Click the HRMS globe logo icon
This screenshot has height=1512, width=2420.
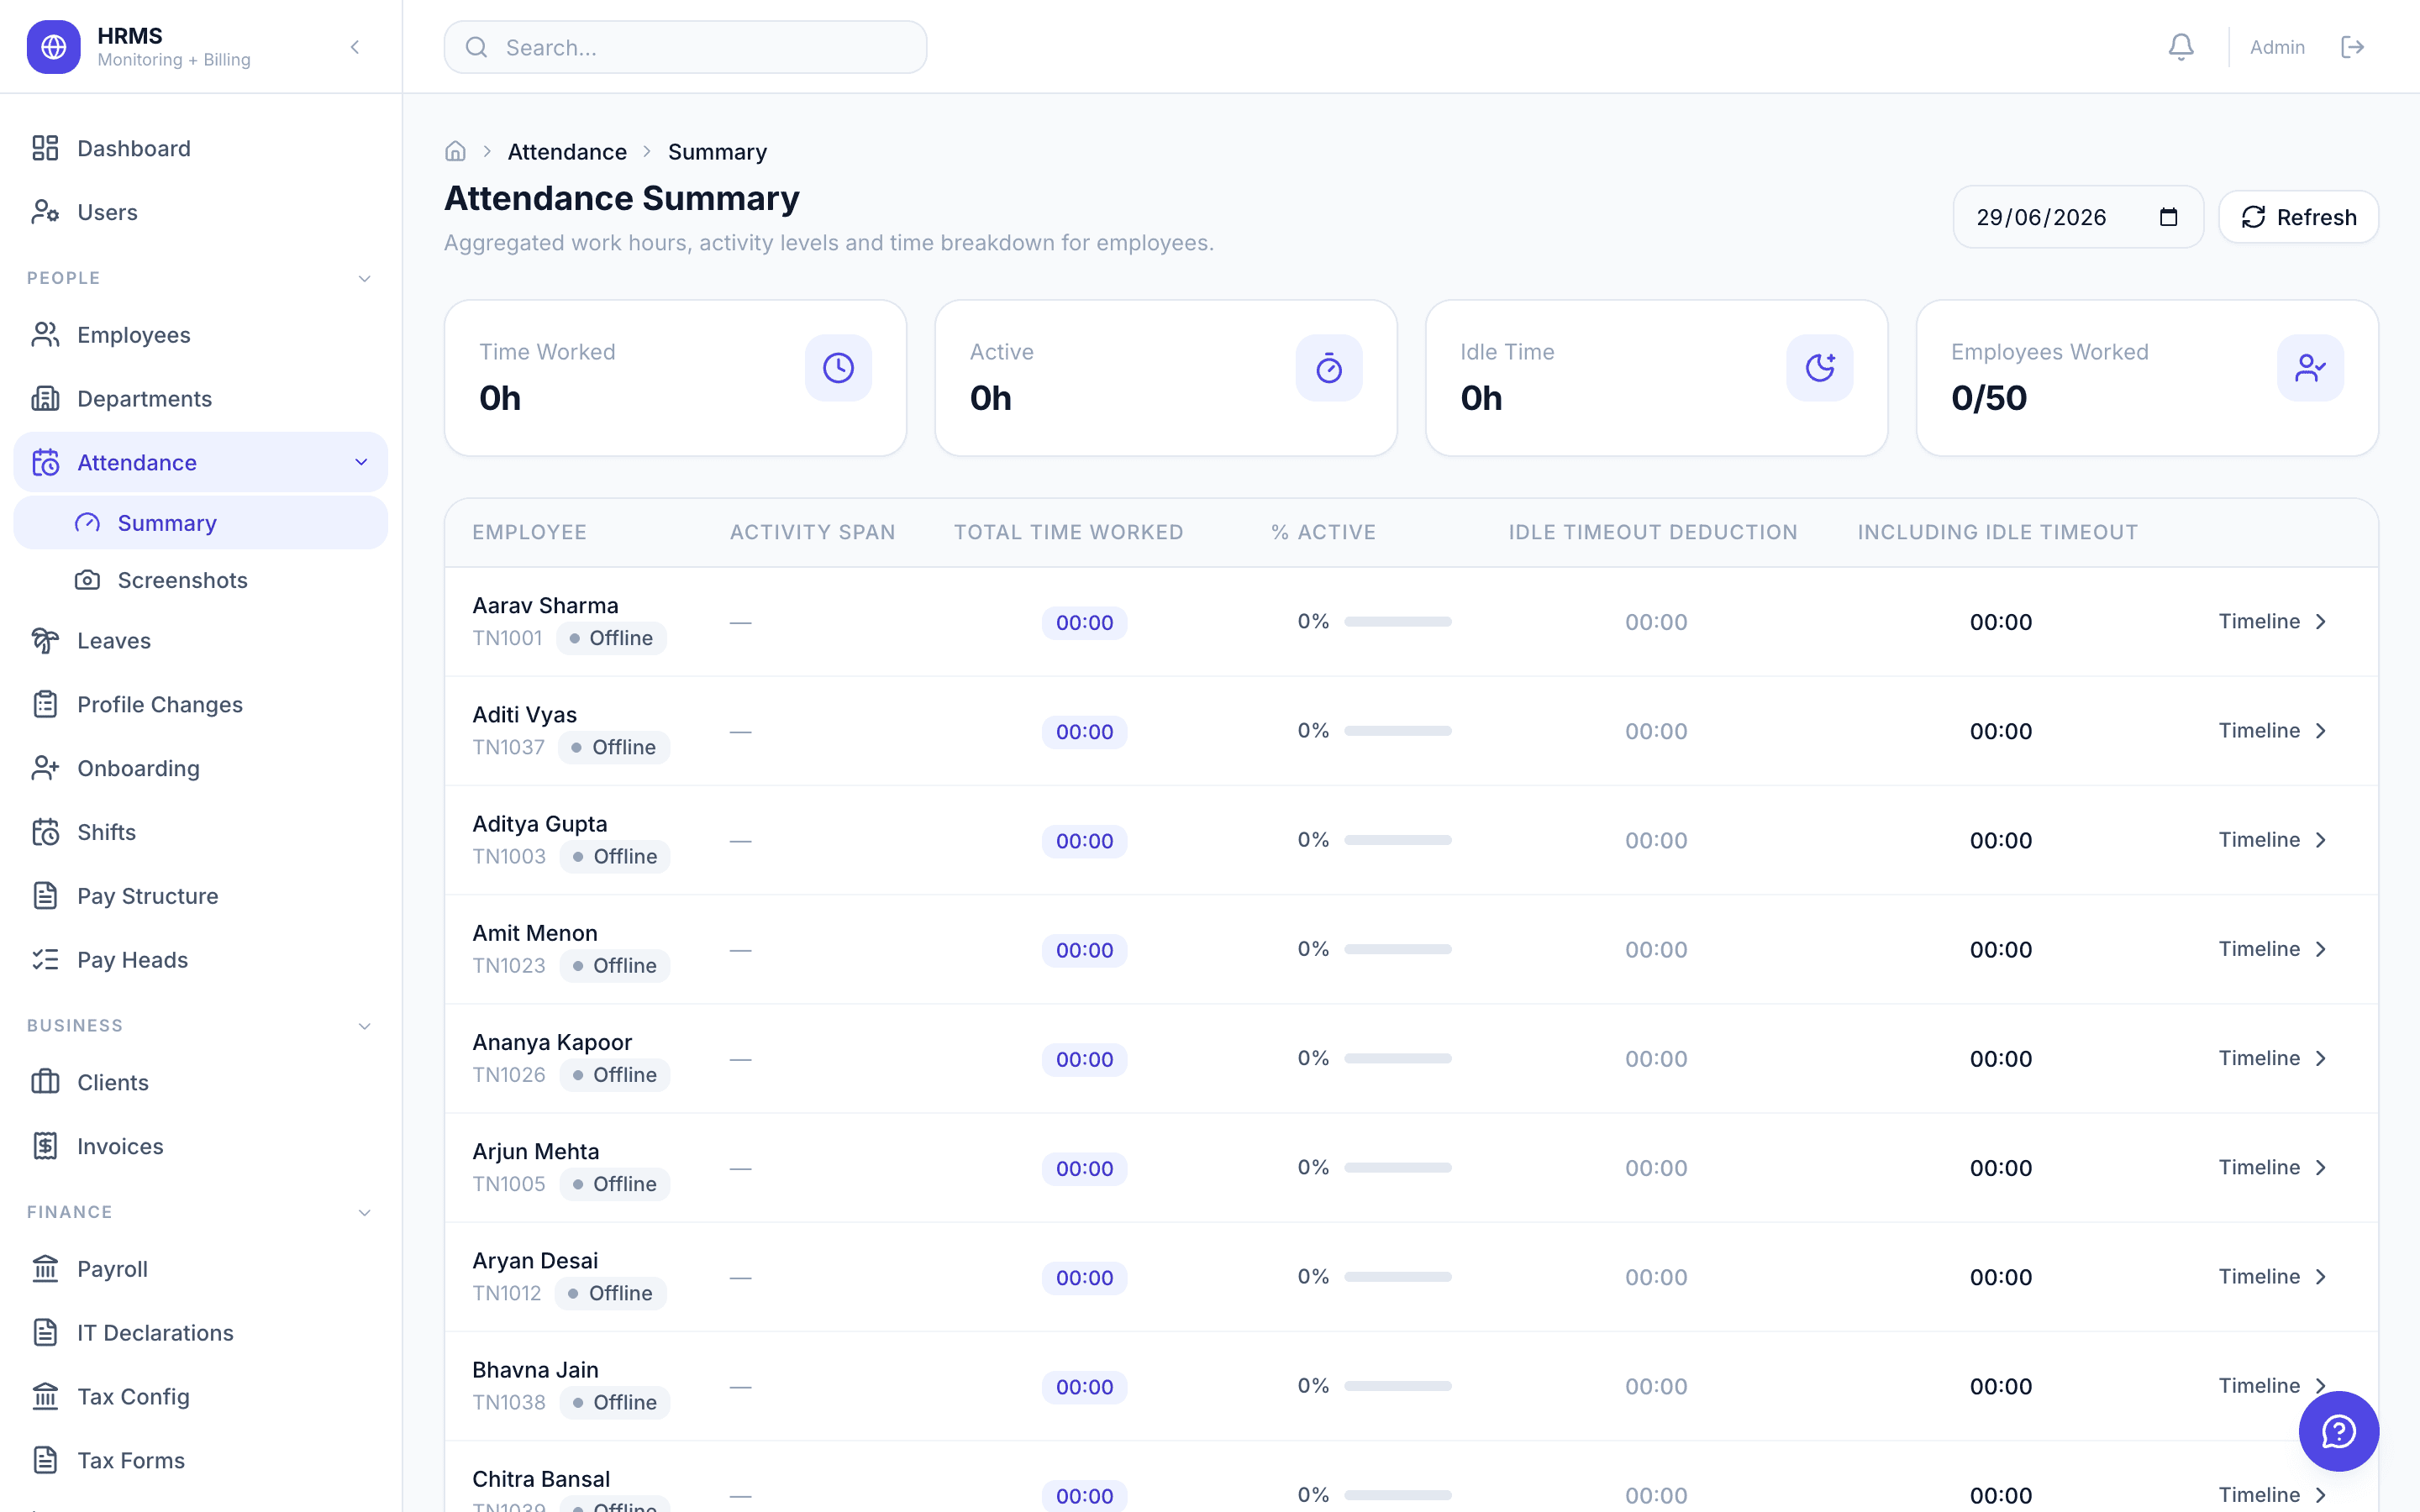click(53, 47)
